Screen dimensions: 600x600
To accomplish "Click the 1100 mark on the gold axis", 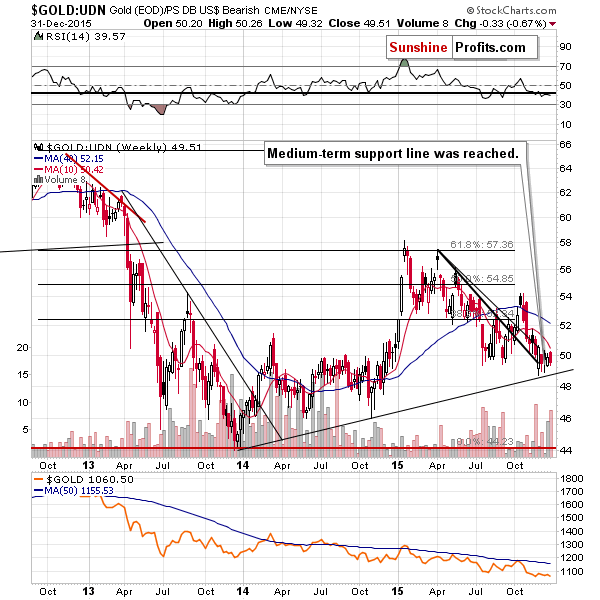I will pos(571,571).
